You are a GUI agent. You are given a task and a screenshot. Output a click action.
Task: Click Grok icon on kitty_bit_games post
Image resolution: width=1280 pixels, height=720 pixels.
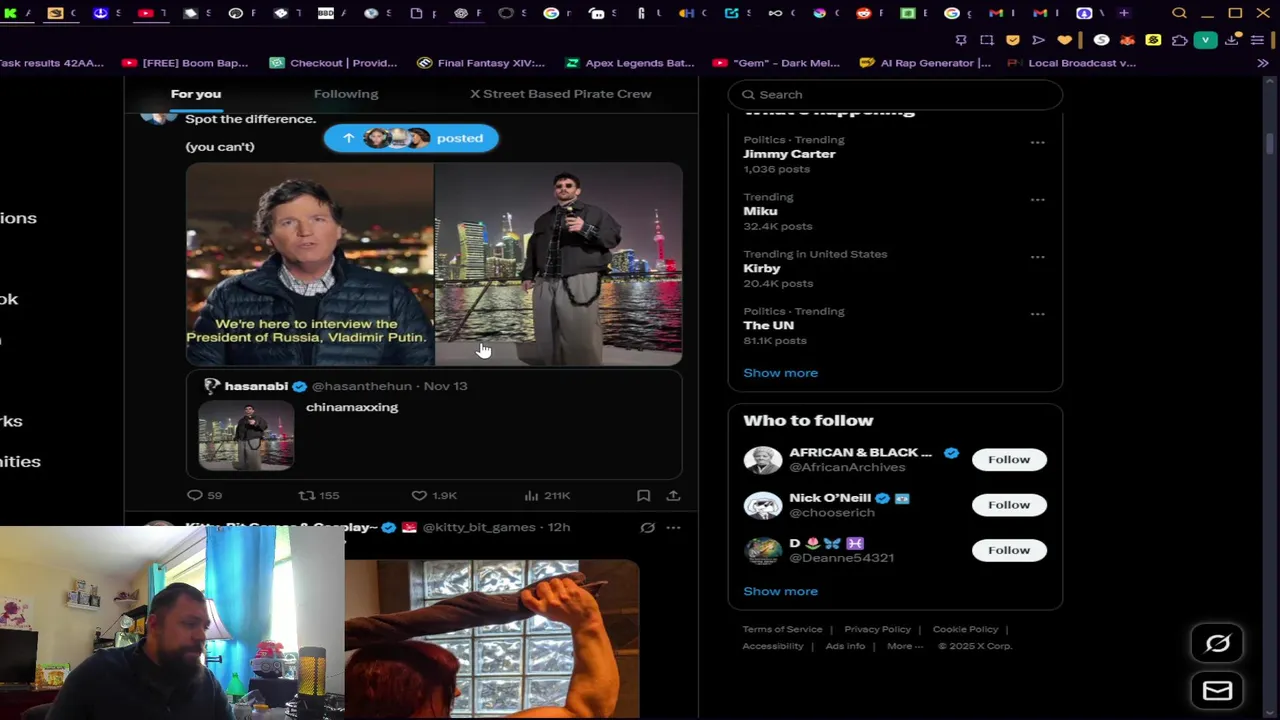[x=647, y=527]
